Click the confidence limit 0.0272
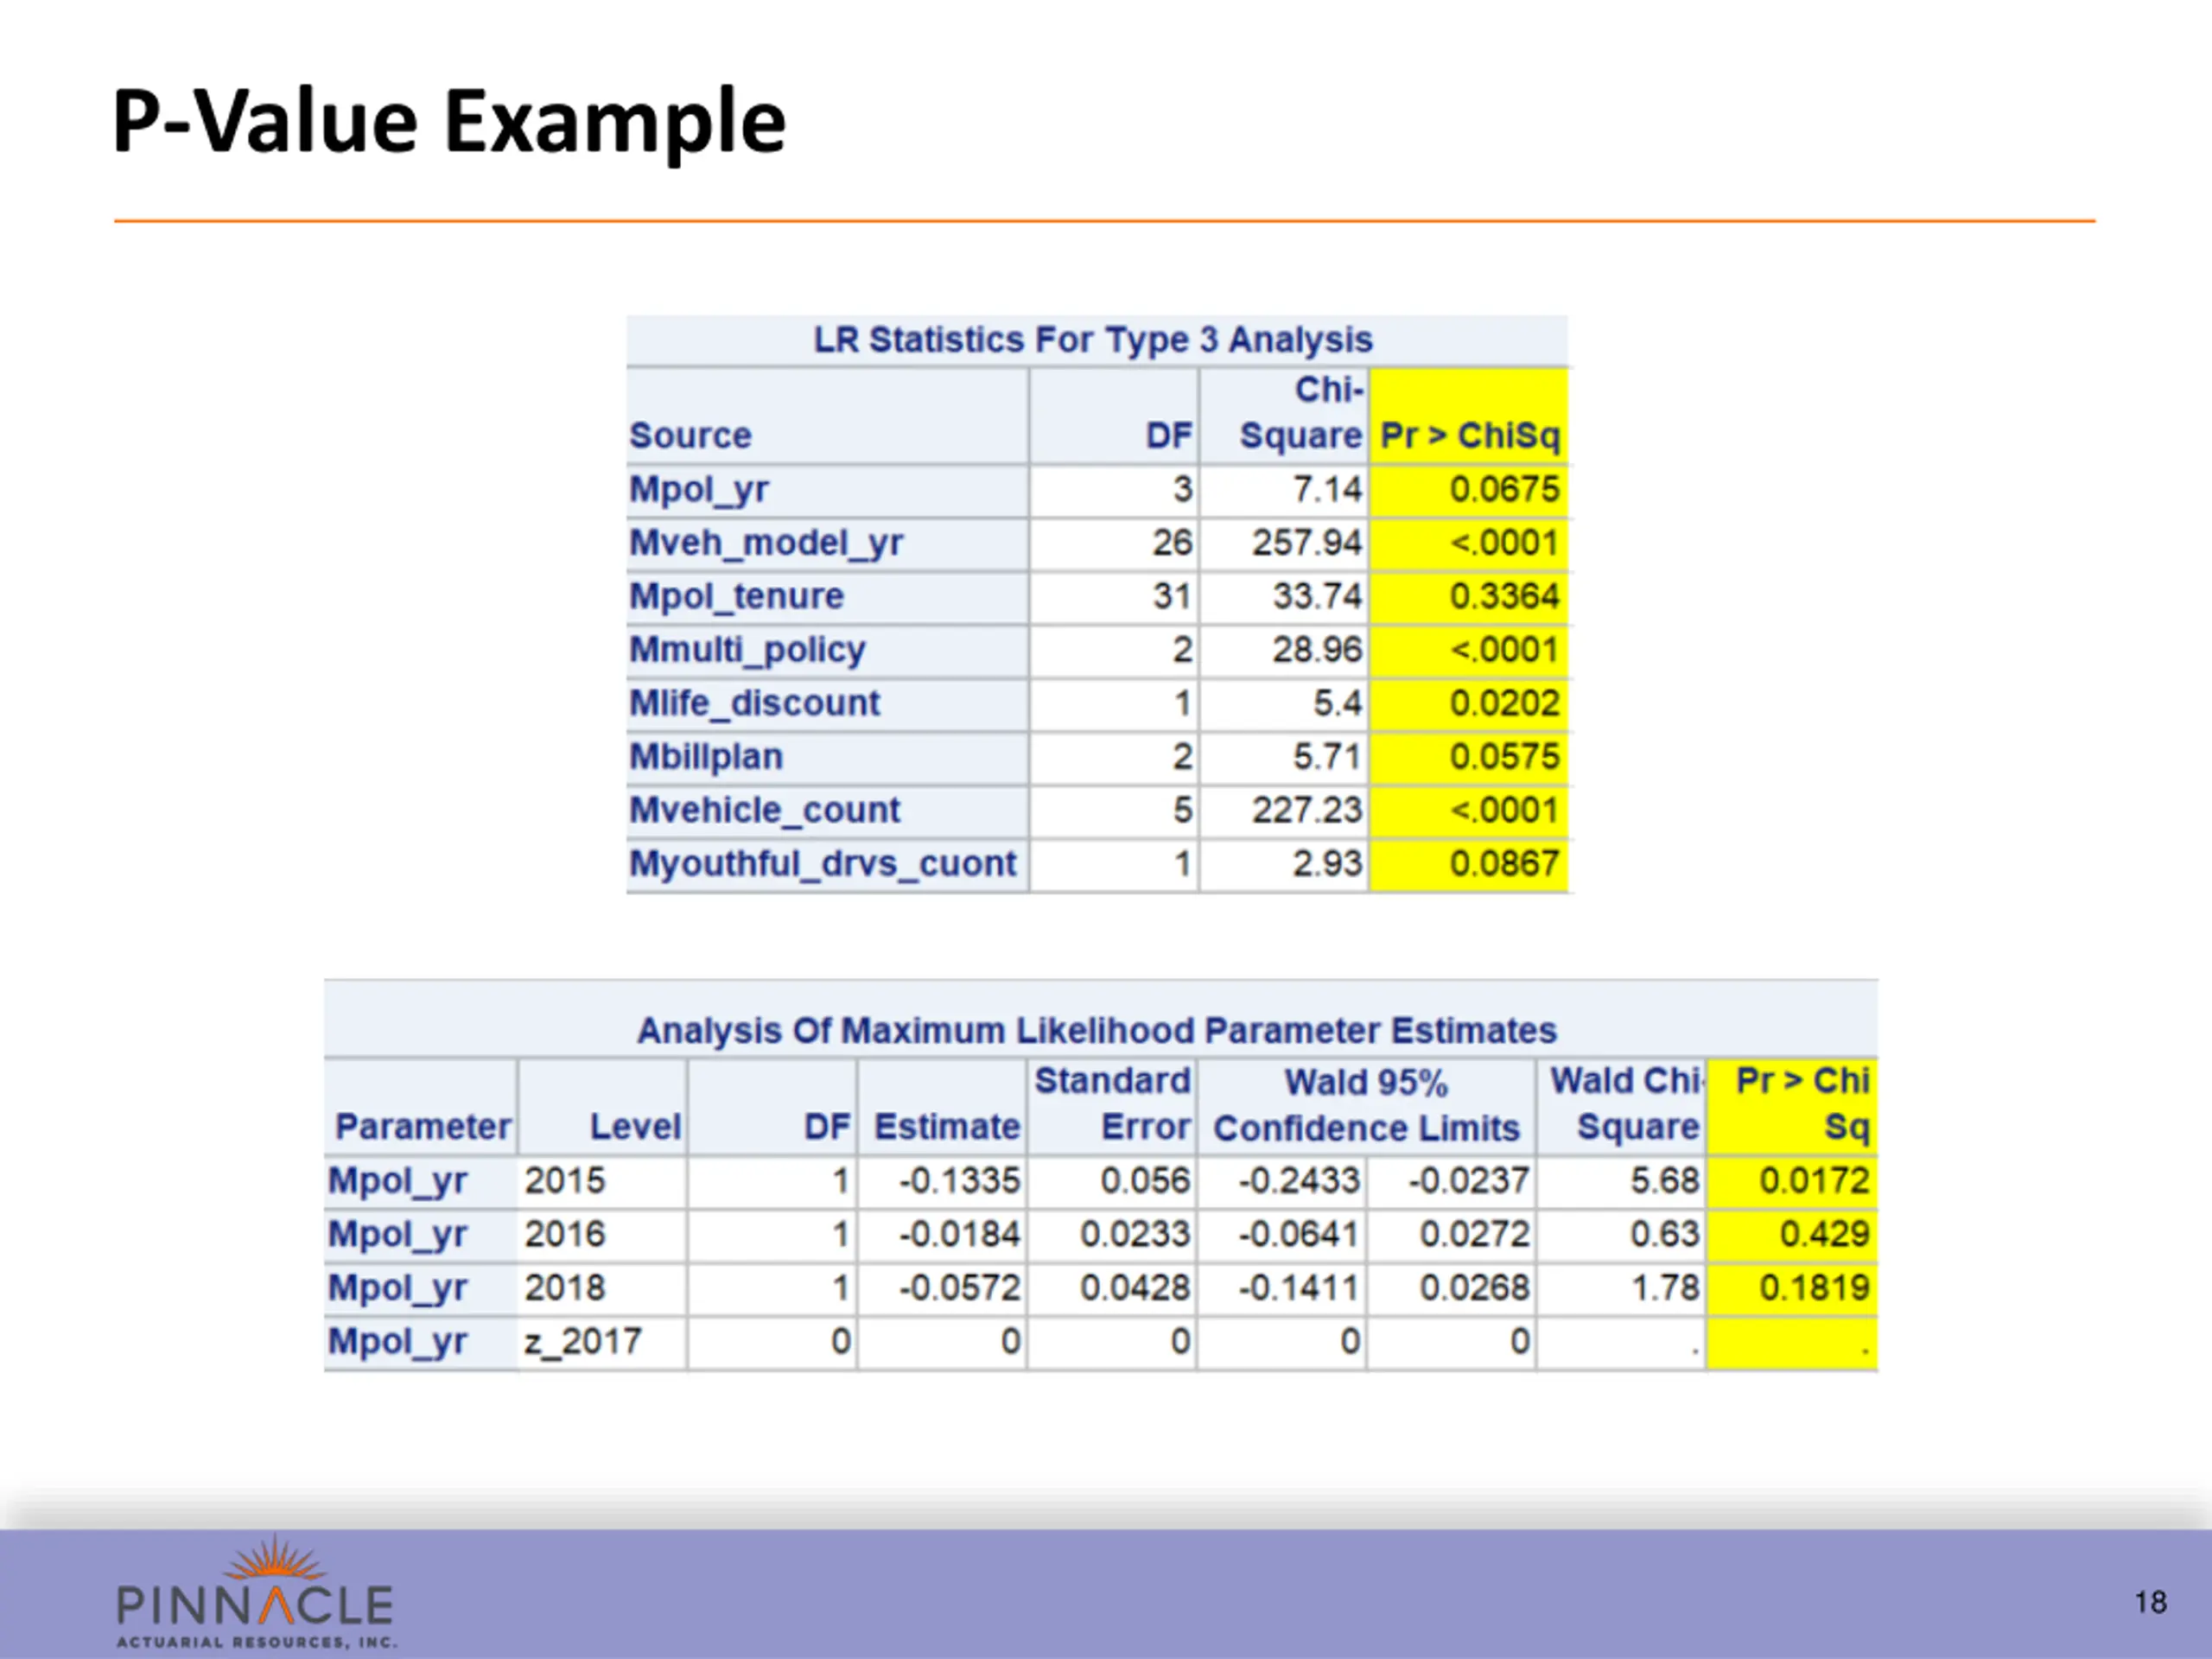This screenshot has height=1659, width=2212. (1474, 1234)
